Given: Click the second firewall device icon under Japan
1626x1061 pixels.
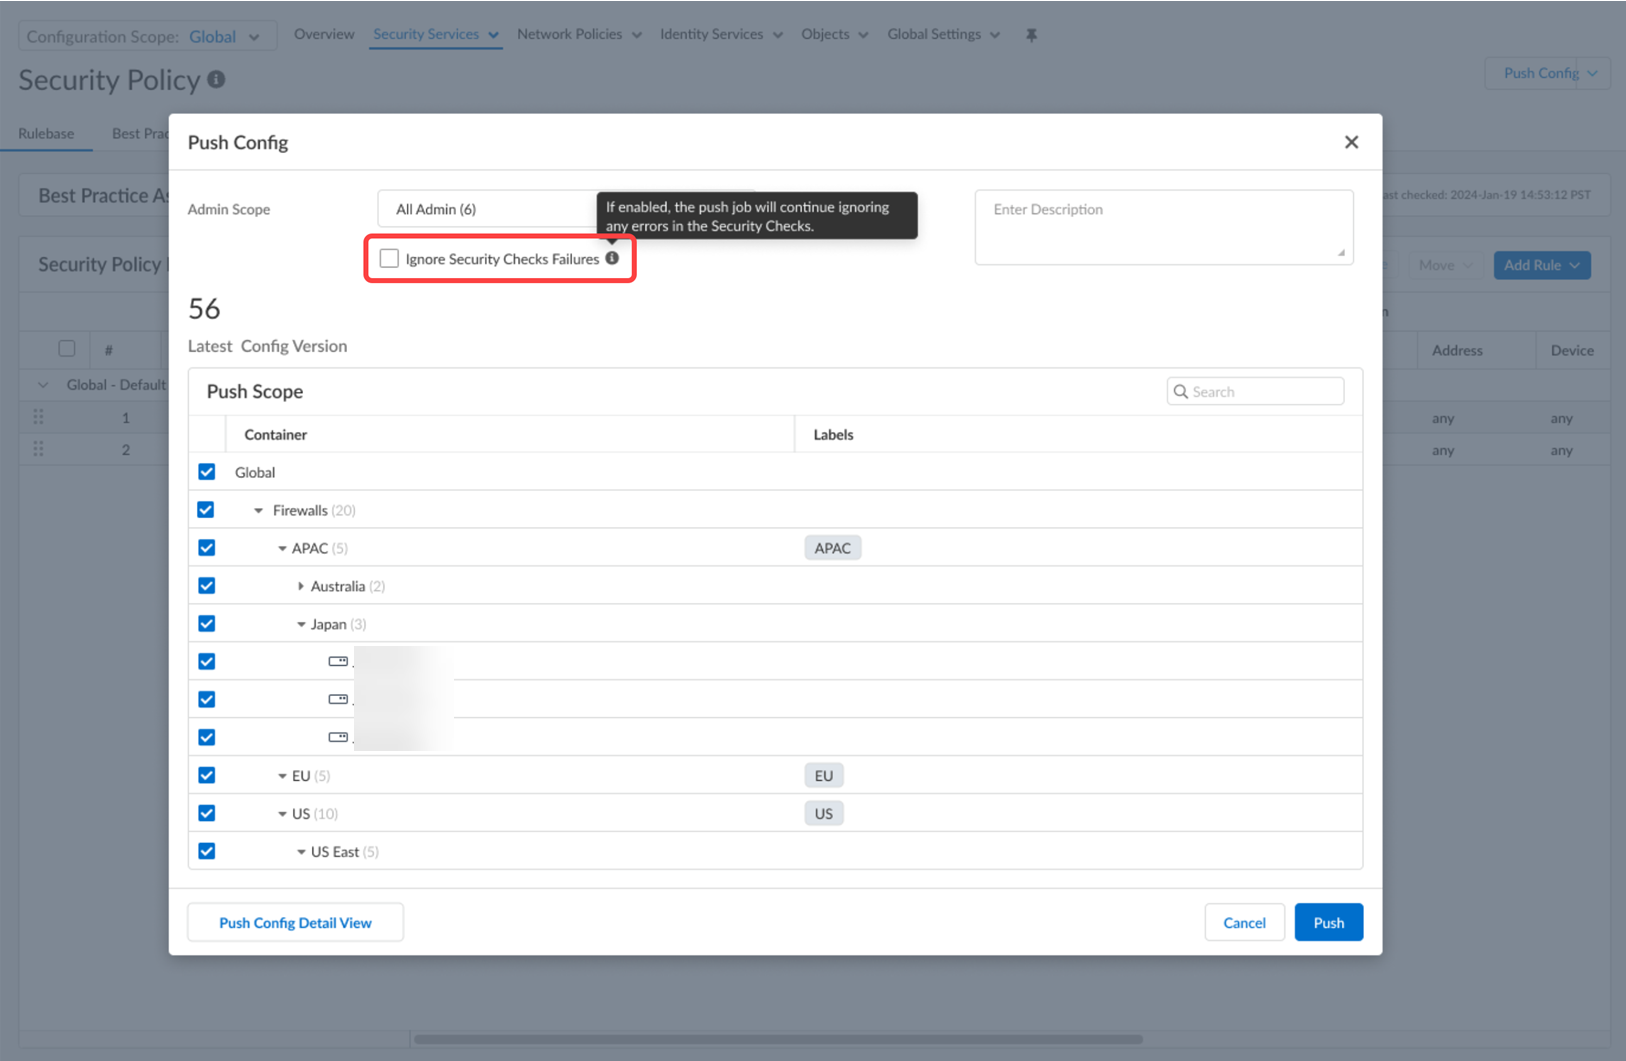Looking at the screenshot, I should (x=338, y=699).
